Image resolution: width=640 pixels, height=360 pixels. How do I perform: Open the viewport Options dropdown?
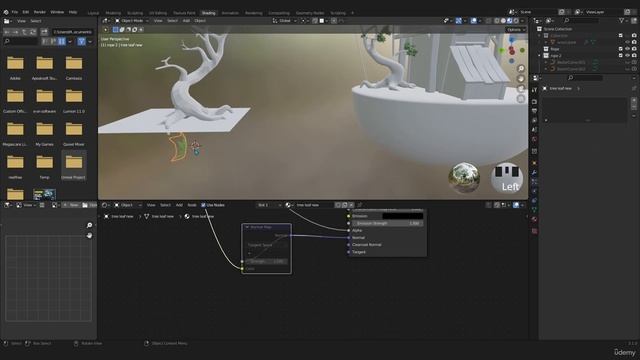516,29
